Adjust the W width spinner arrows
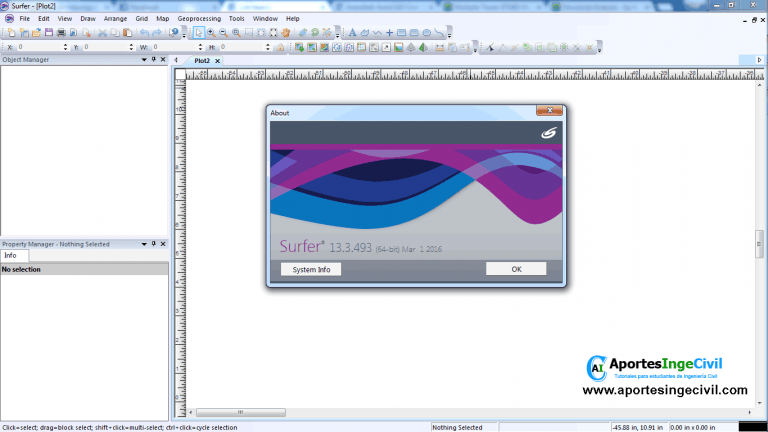Screen dimensions: 768x432 coord(200,47)
